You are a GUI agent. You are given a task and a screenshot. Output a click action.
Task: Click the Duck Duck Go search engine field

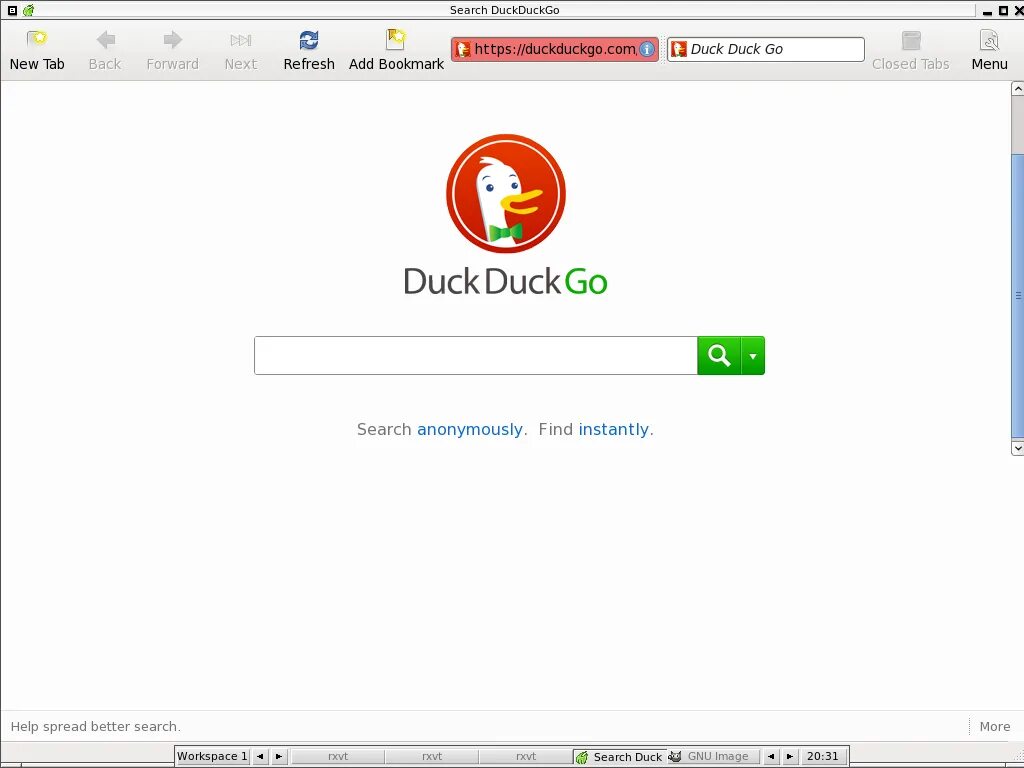(765, 49)
